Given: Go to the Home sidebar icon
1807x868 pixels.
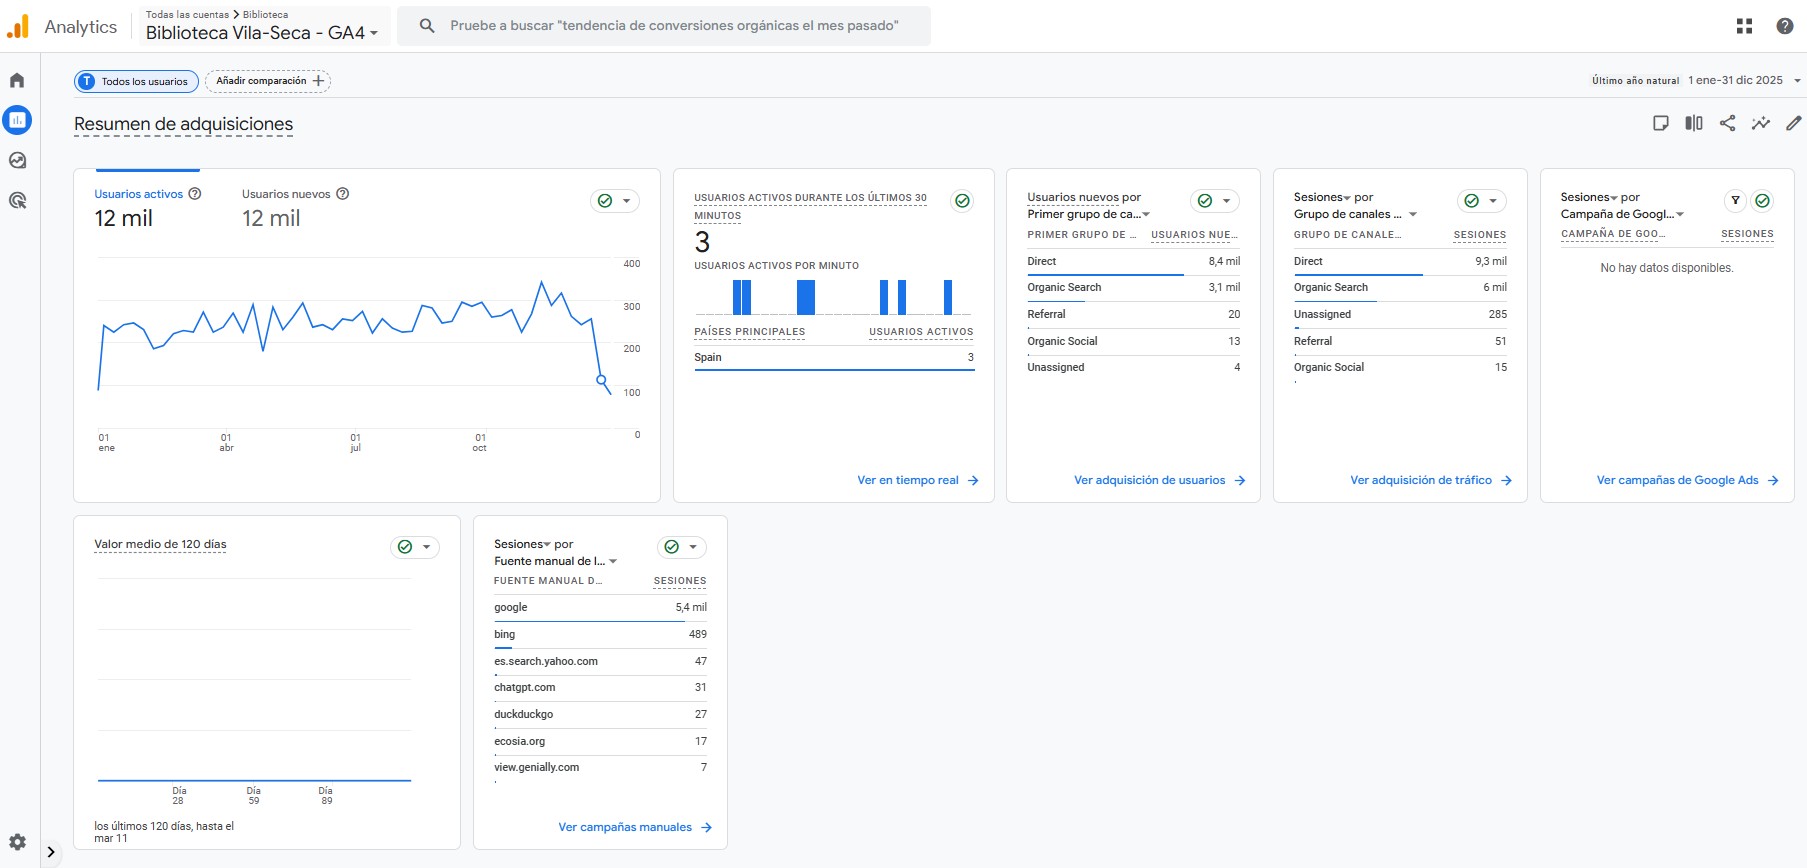Looking at the screenshot, I should pos(17,80).
